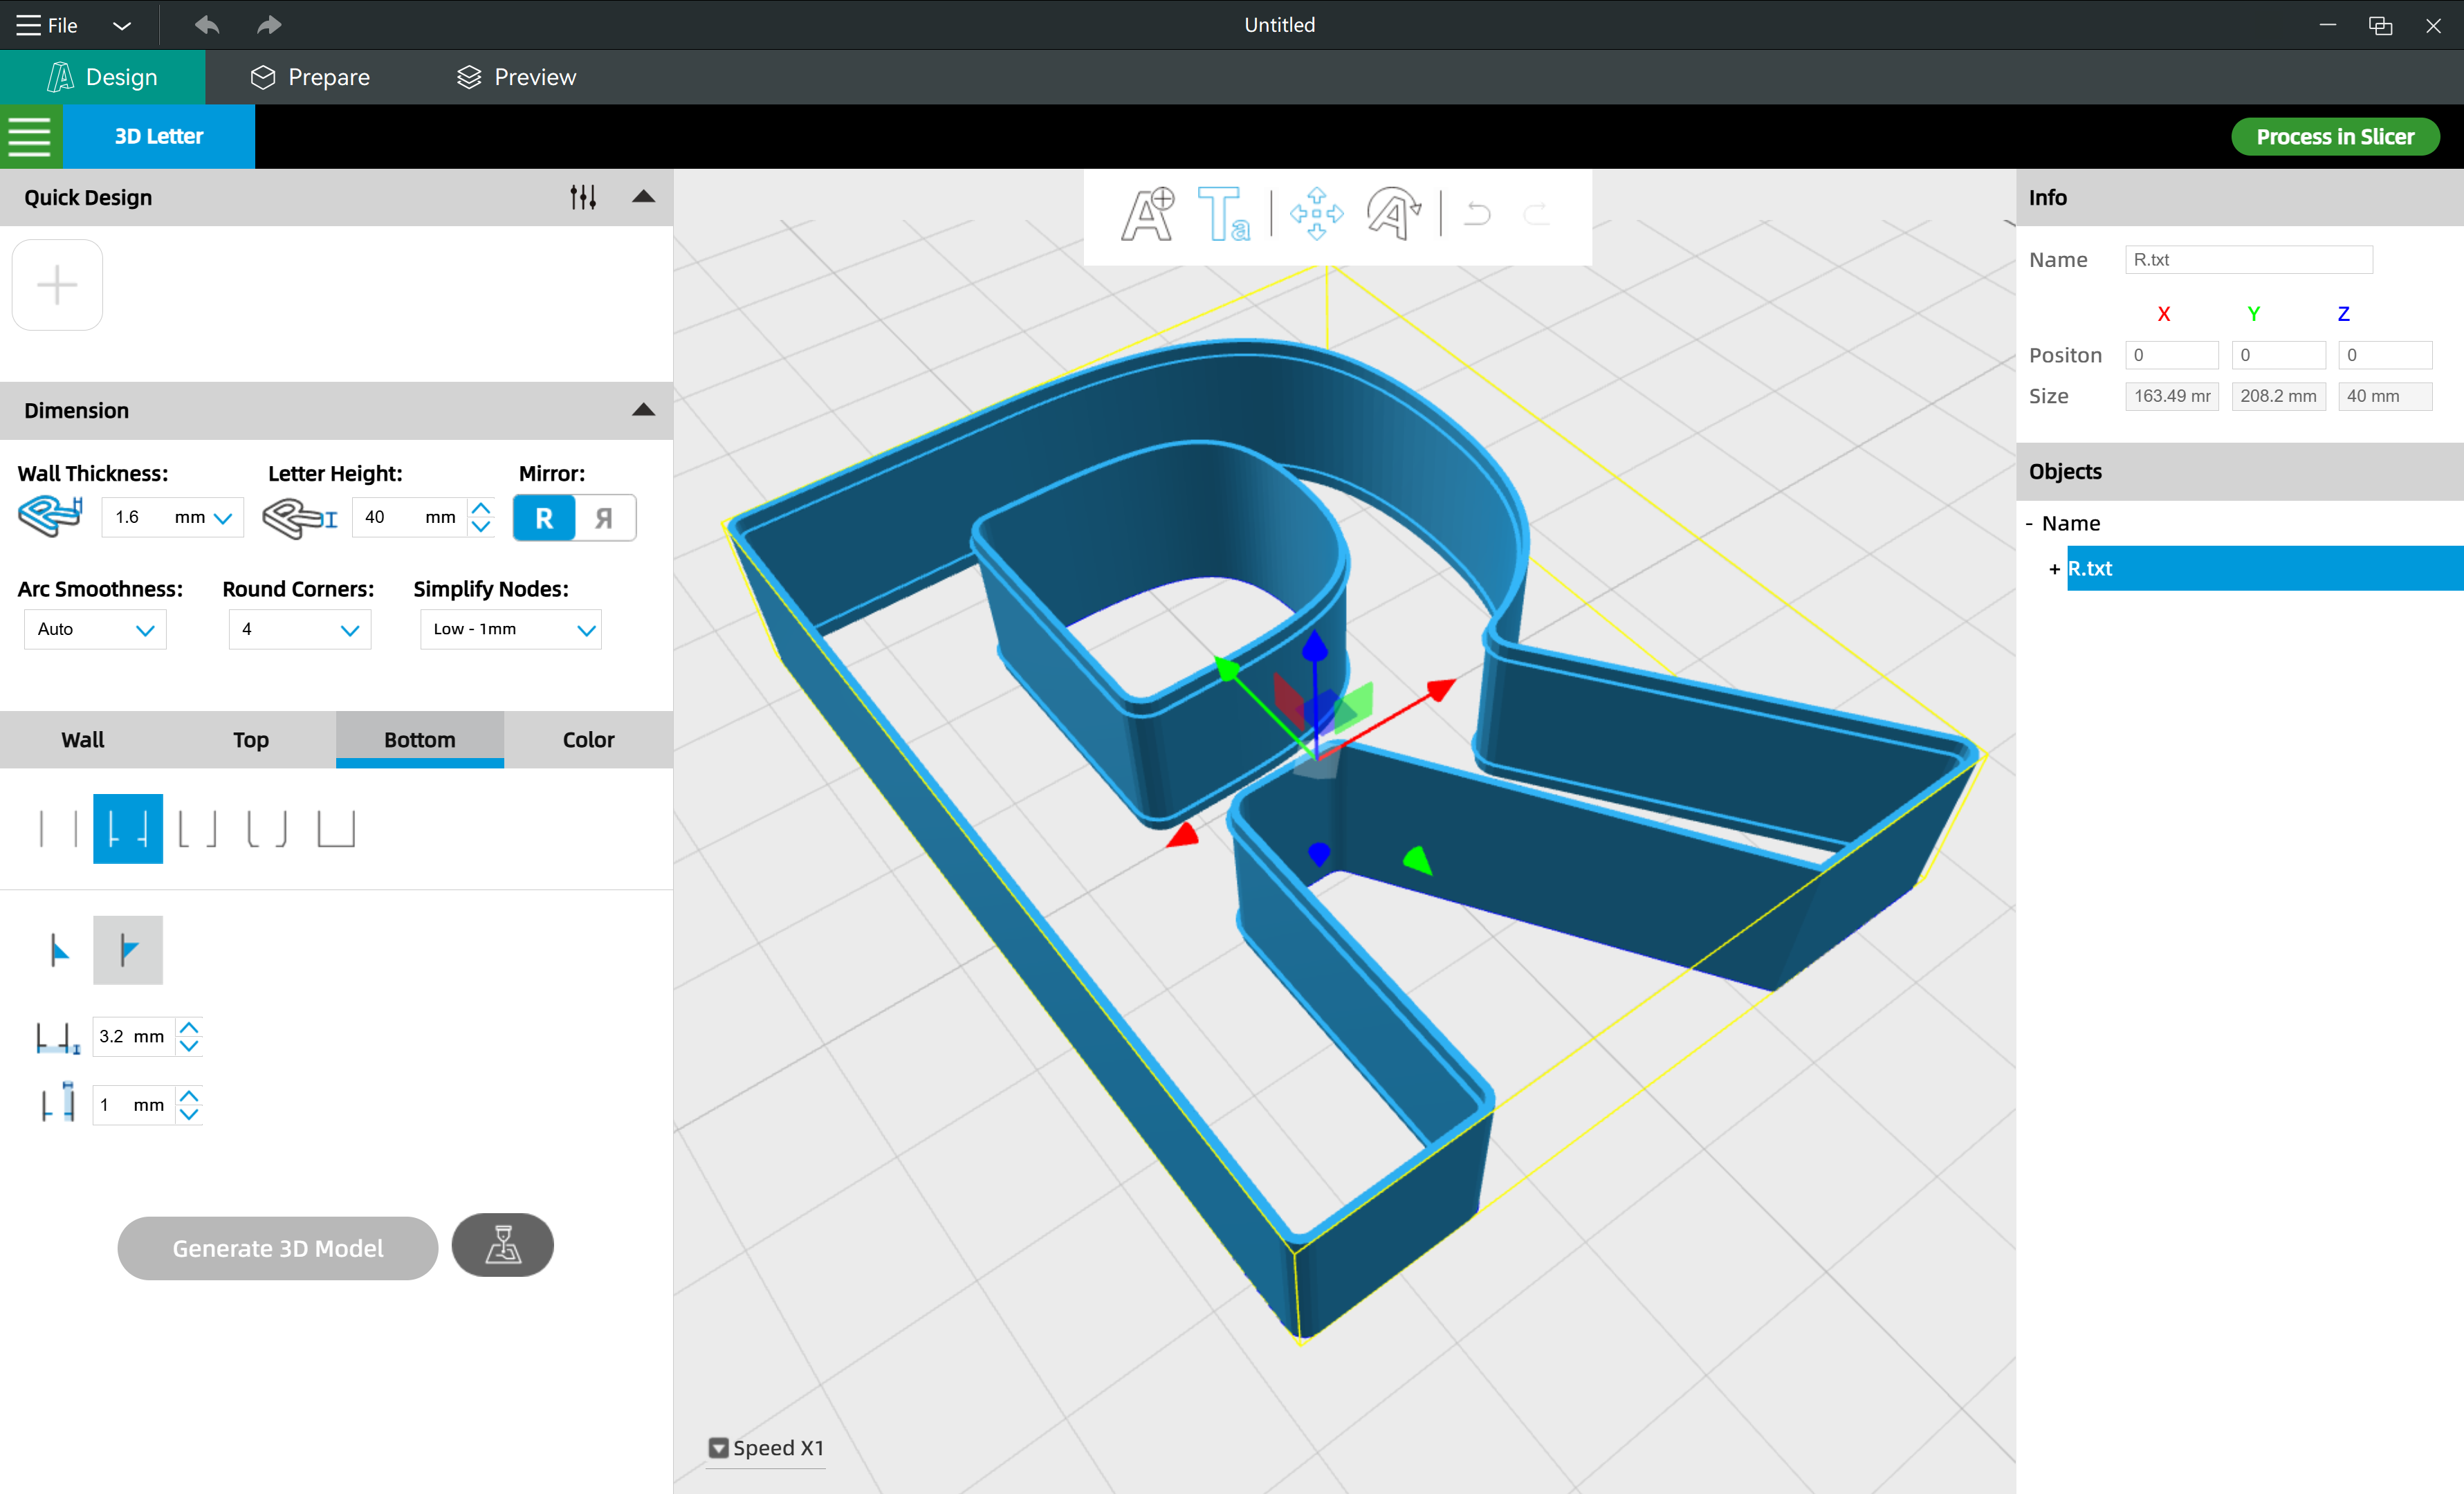Click the title bar undo arrow
This screenshot has height=1494, width=2464.
207,25
